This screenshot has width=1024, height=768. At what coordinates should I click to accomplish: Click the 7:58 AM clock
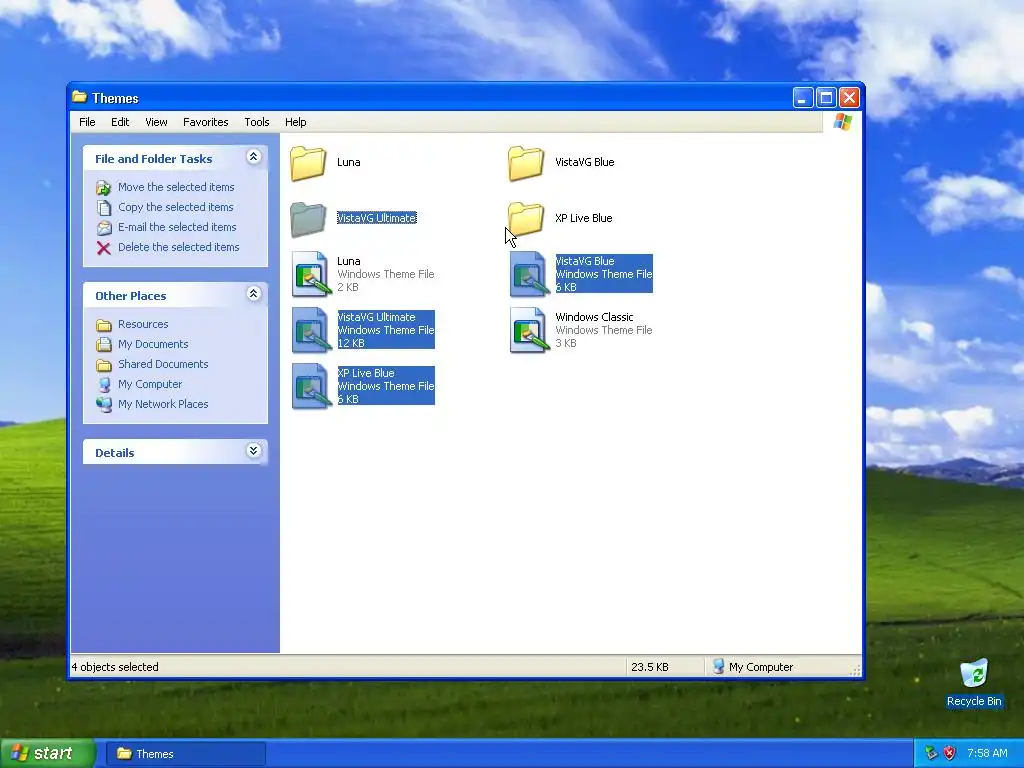click(987, 753)
